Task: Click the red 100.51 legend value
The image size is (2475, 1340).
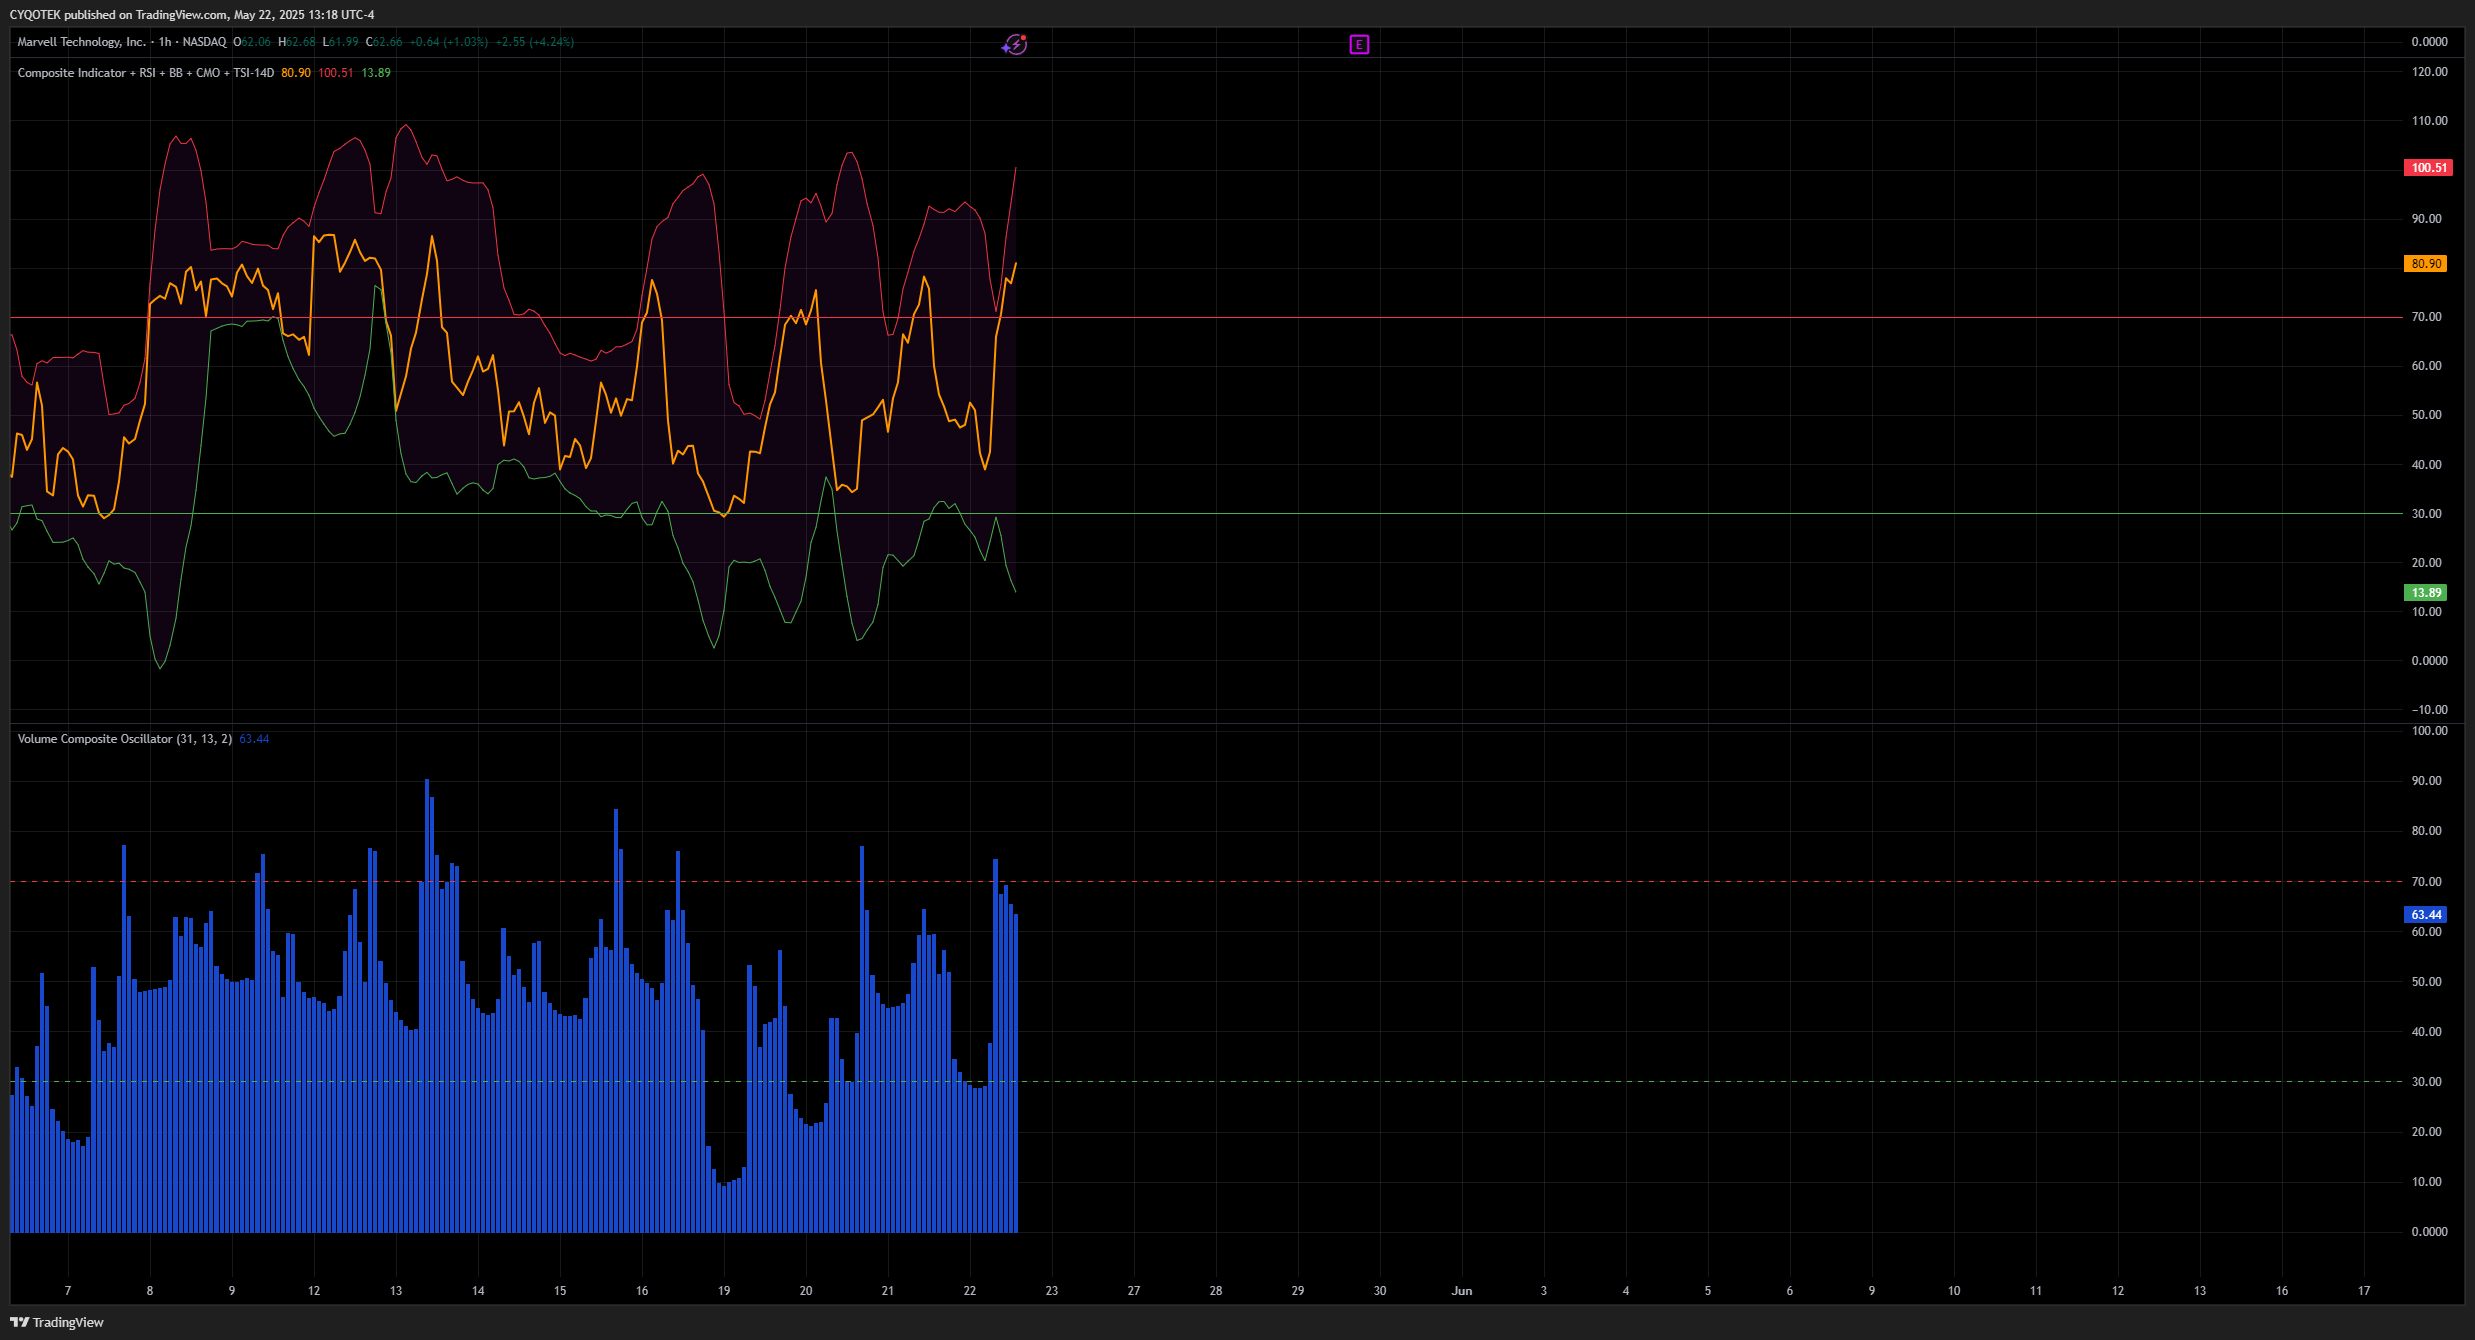Action: click(336, 73)
